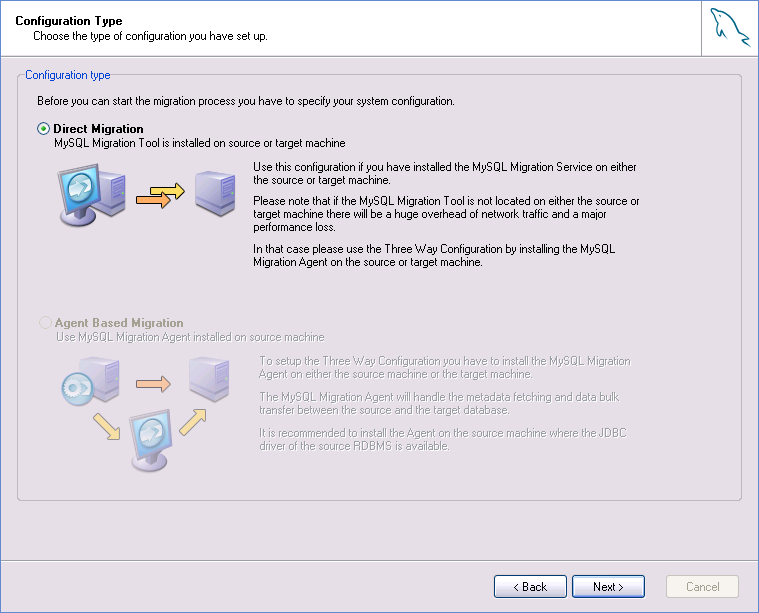Click the double yellow-orange arrows icon
759x613 pixels.
[160, 196]
